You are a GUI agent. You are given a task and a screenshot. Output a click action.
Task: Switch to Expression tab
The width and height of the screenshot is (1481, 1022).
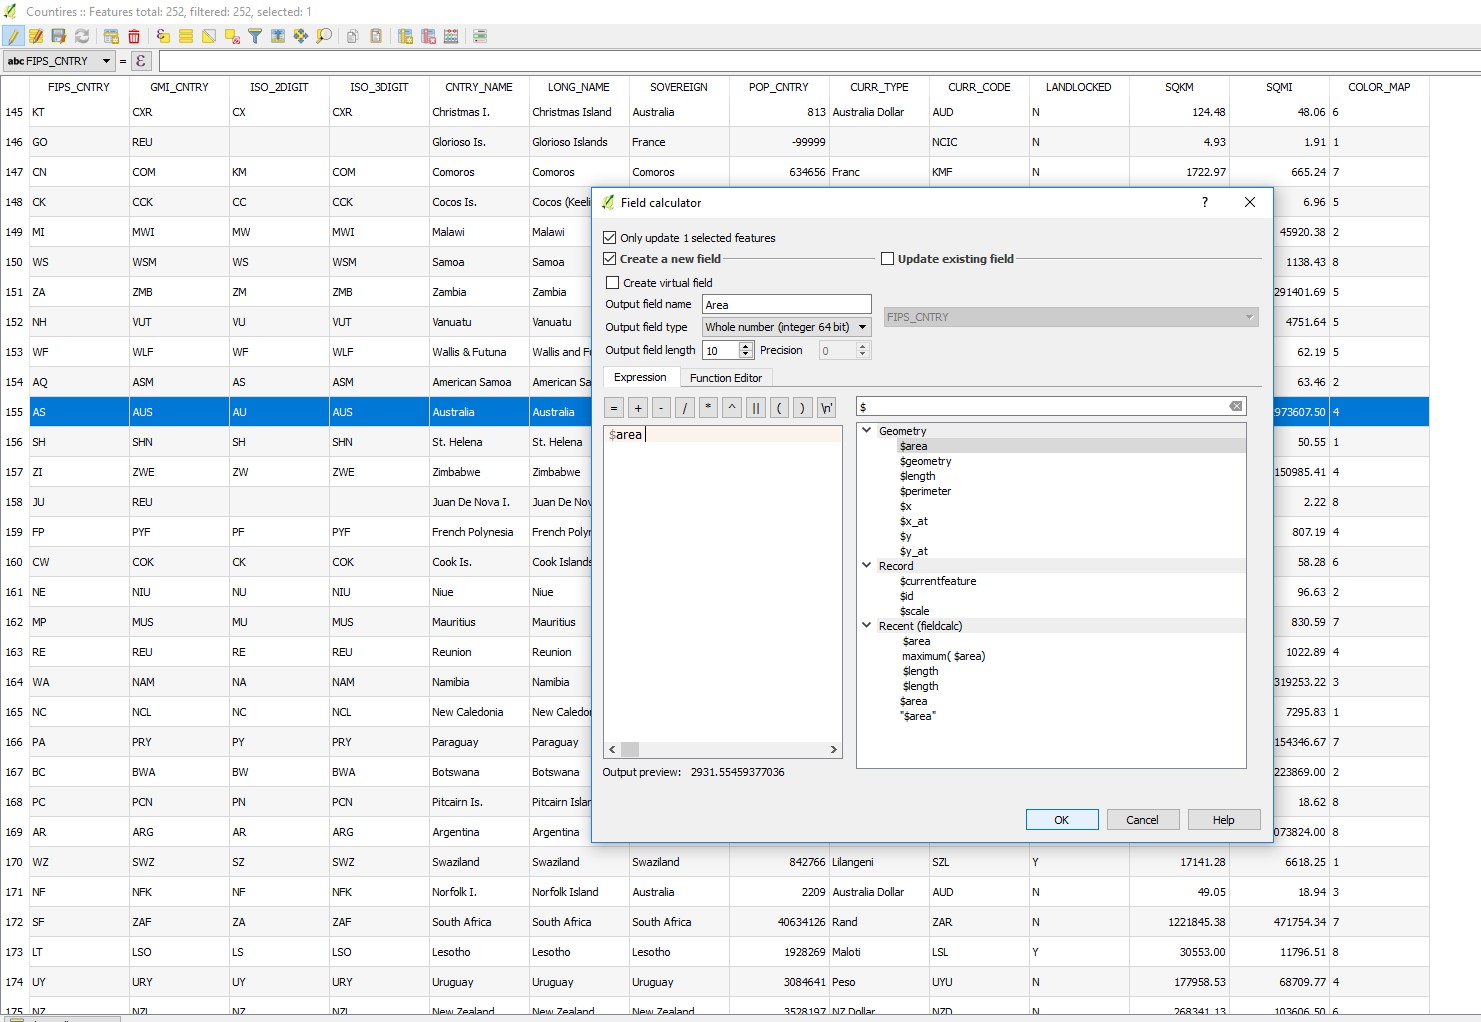640,377
